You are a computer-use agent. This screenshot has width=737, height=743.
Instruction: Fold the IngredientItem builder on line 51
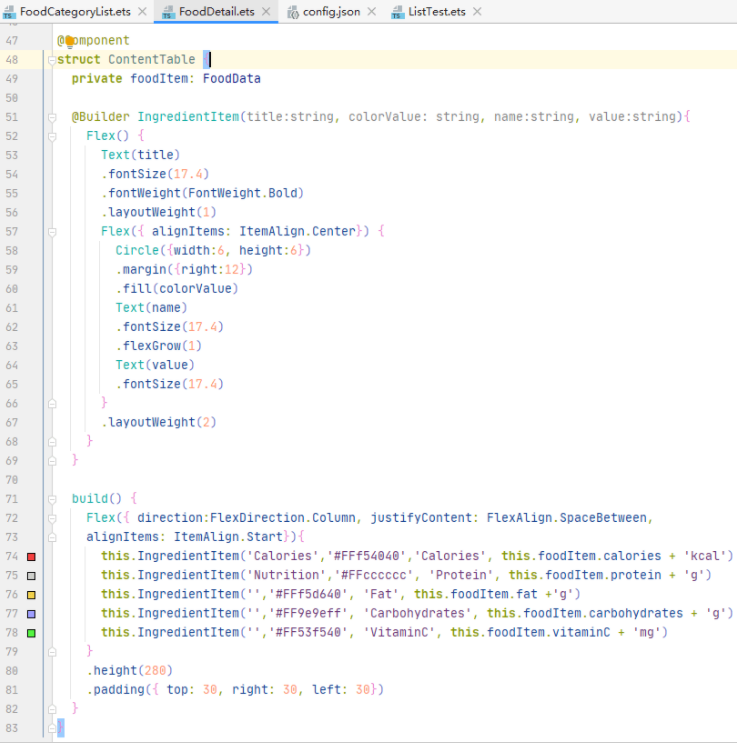pos(51,117)
